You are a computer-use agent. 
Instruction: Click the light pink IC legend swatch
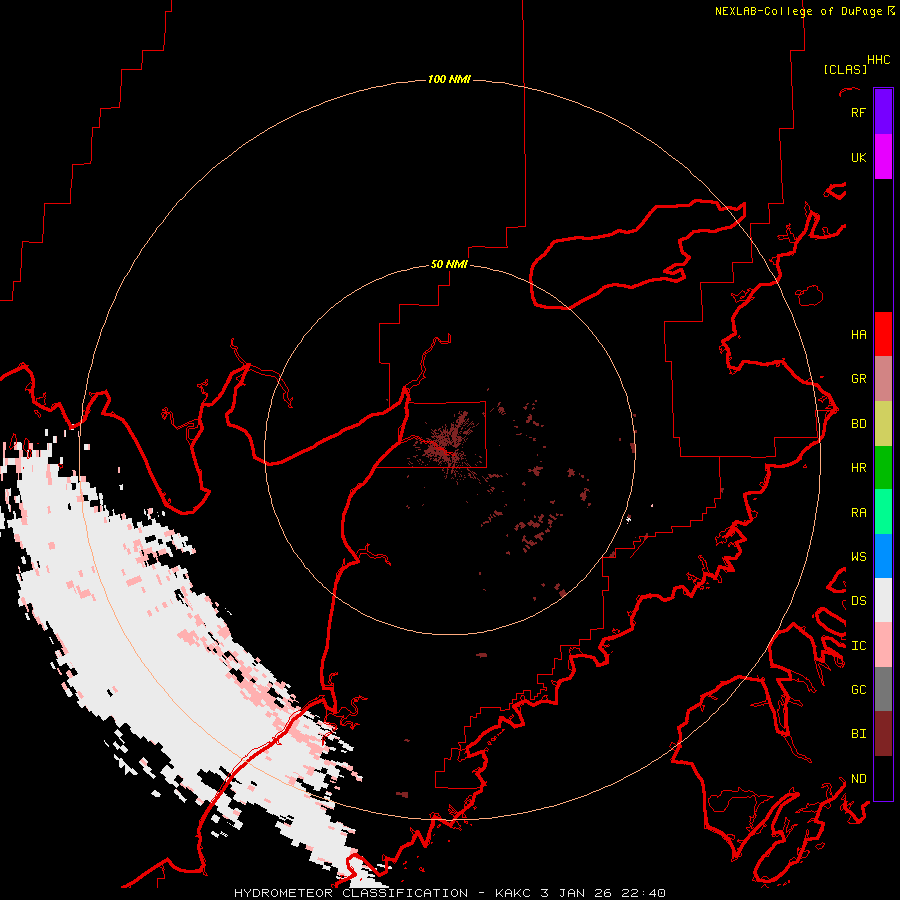coord(883,645)
